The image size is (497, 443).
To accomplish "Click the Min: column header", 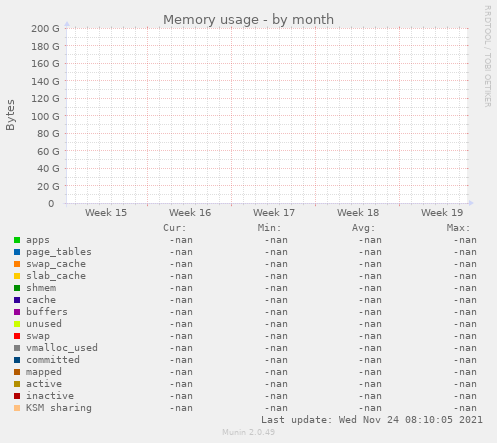I will pos(269,228).
